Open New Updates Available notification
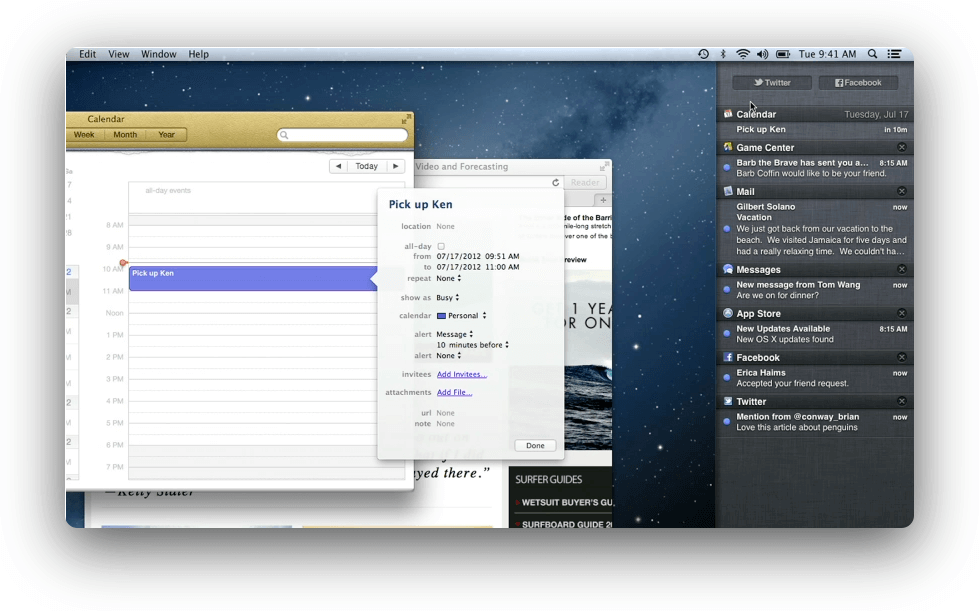979x611 pixels. 814,334
